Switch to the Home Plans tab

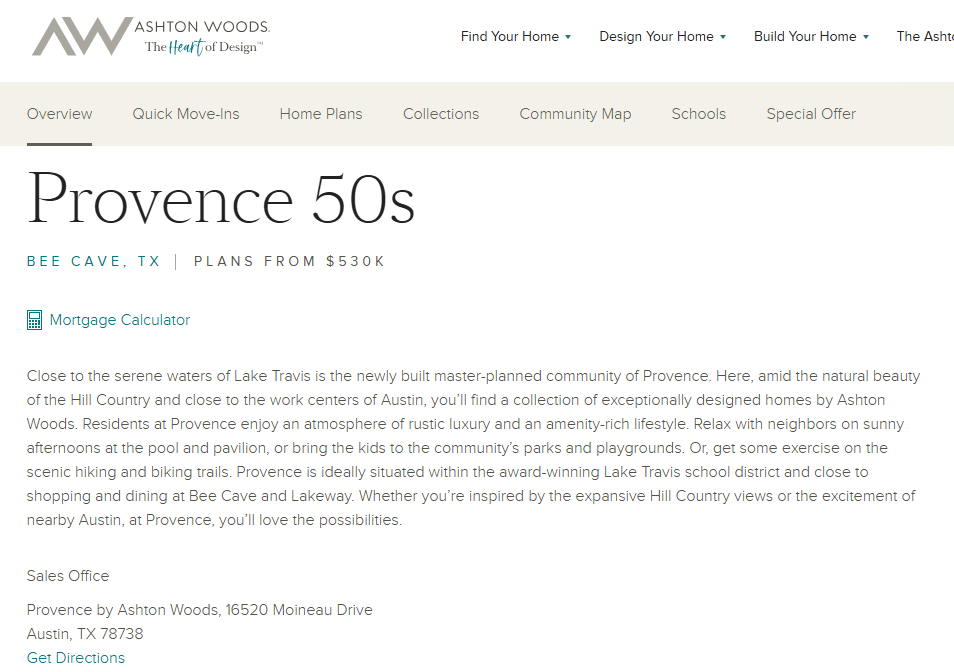coord(321,114)
